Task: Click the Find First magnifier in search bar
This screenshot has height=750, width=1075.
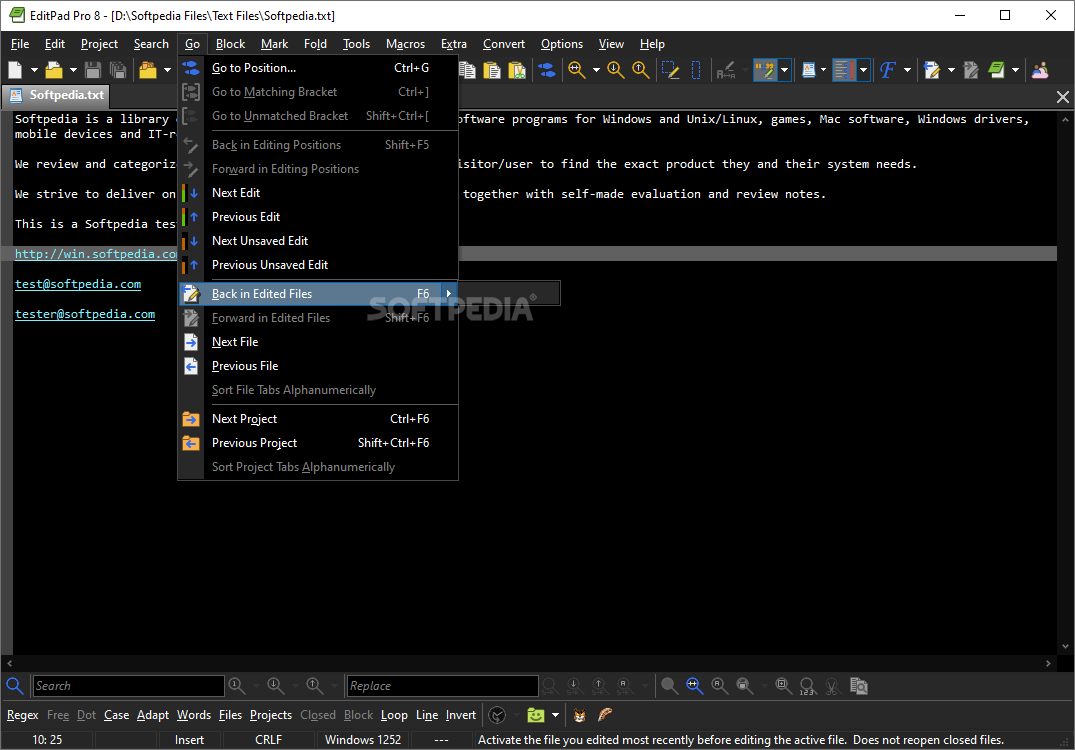Action: click(x=237, y=686)
